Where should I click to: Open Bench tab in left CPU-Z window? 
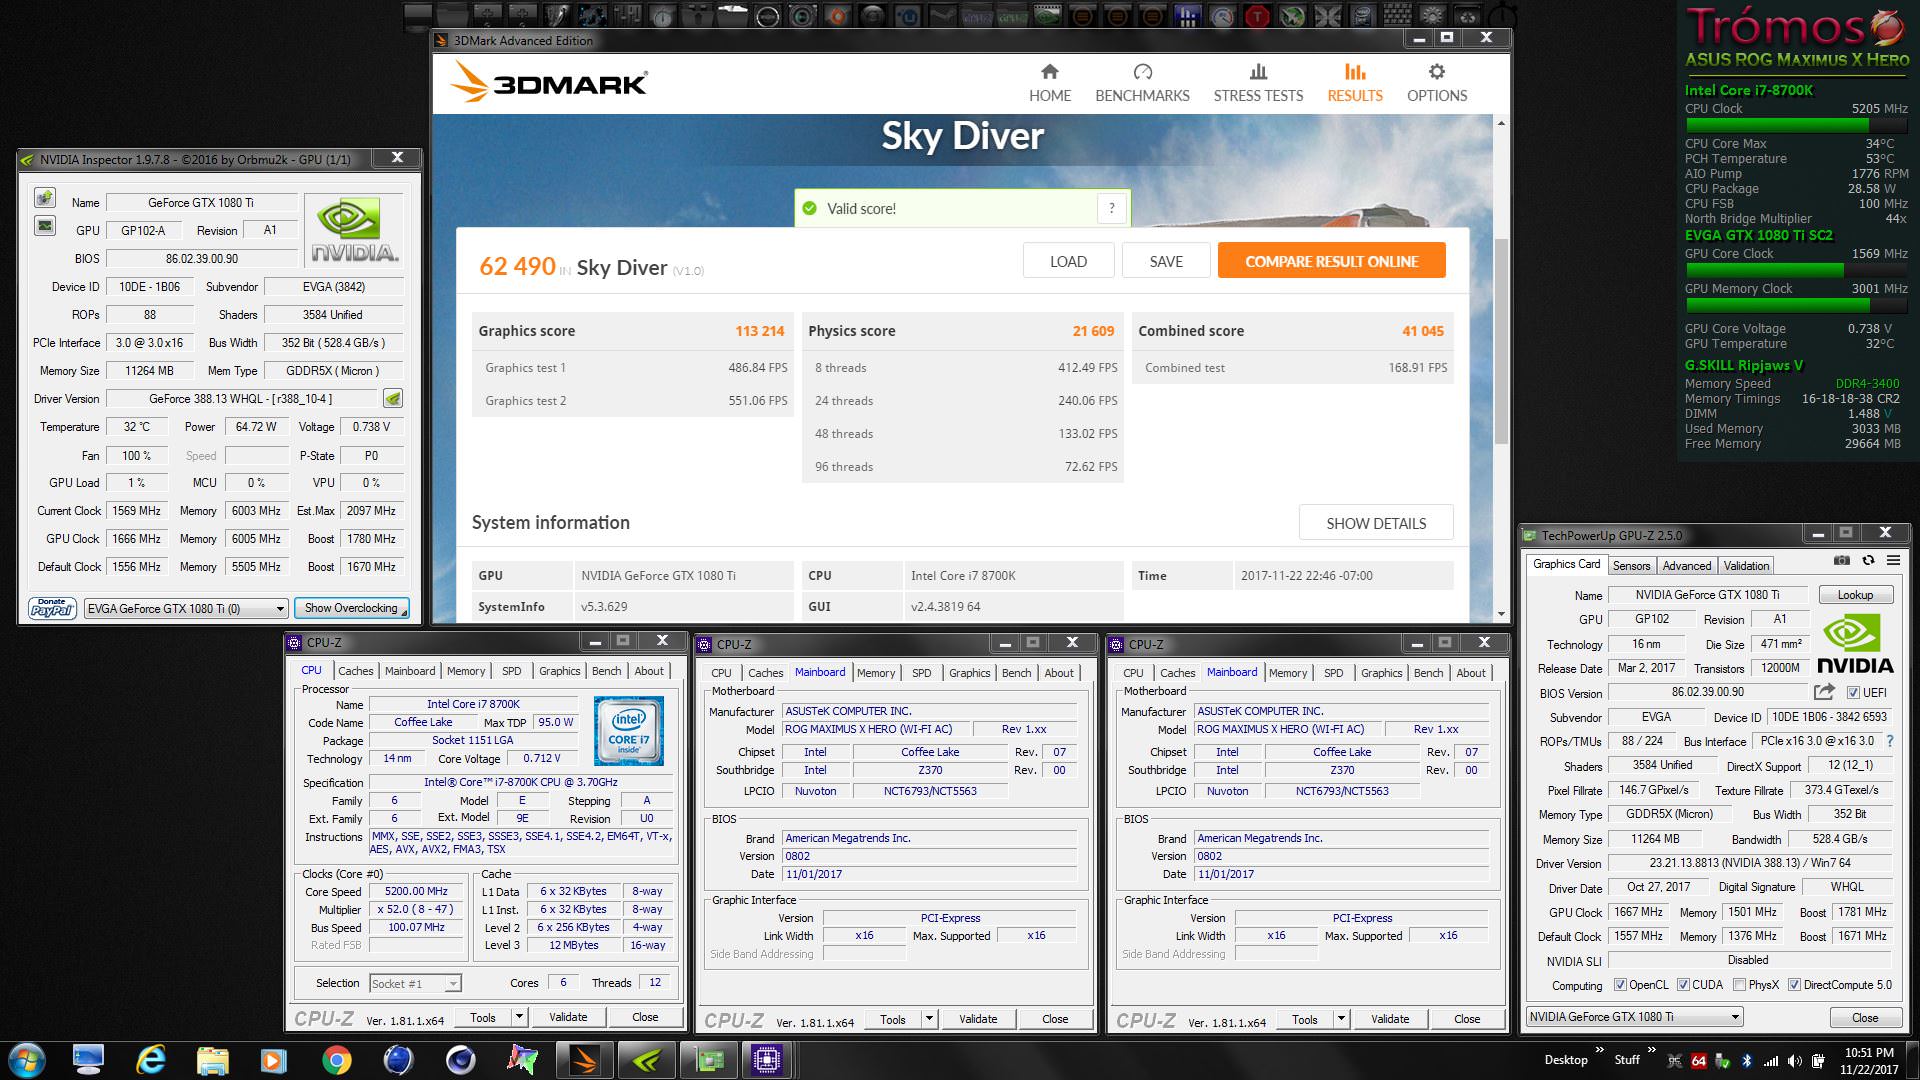(x=606, y=671)
